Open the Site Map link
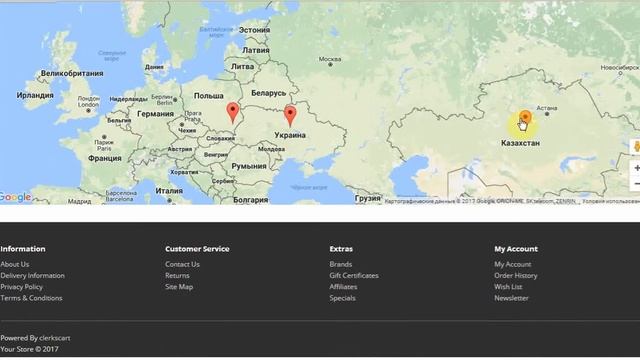This screenshot has height=360, width=640. tap(179, 287)
